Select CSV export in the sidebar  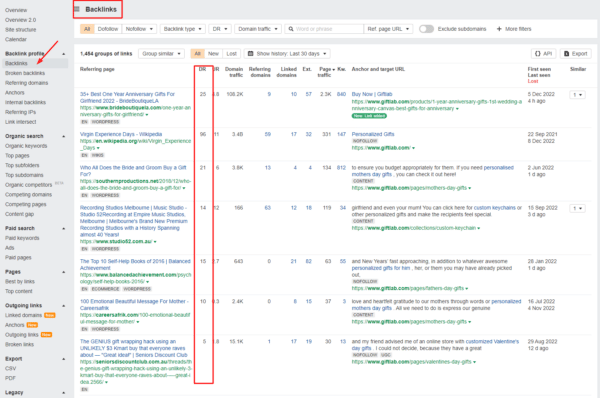(11, 368)
